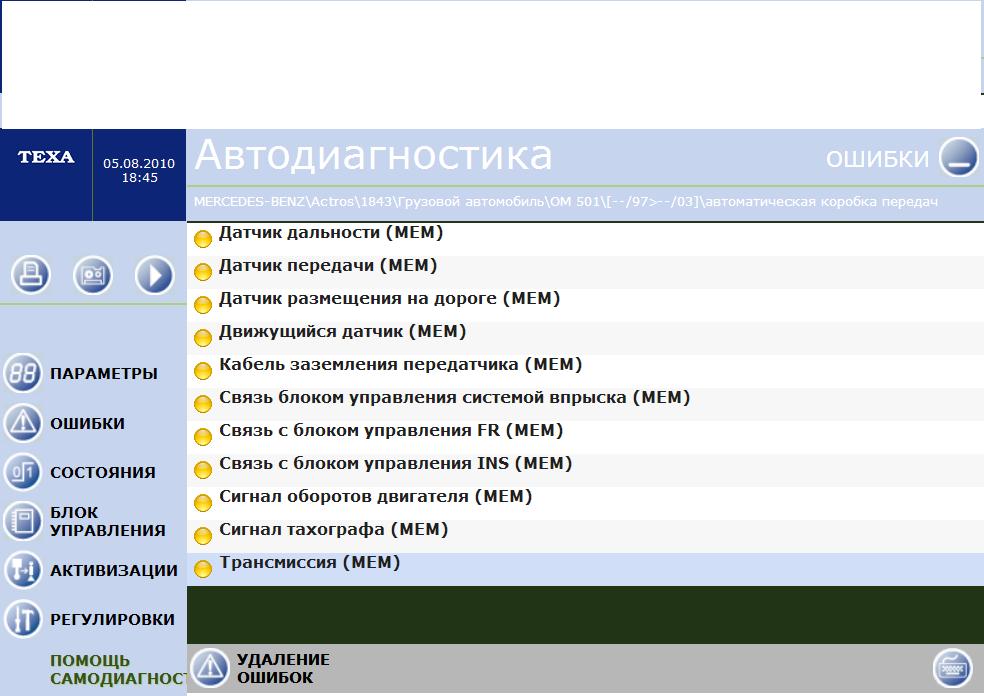Viewport: 984px width, 696px height.
Task: Click the Автодиагностика title
Action: (373, 155)
